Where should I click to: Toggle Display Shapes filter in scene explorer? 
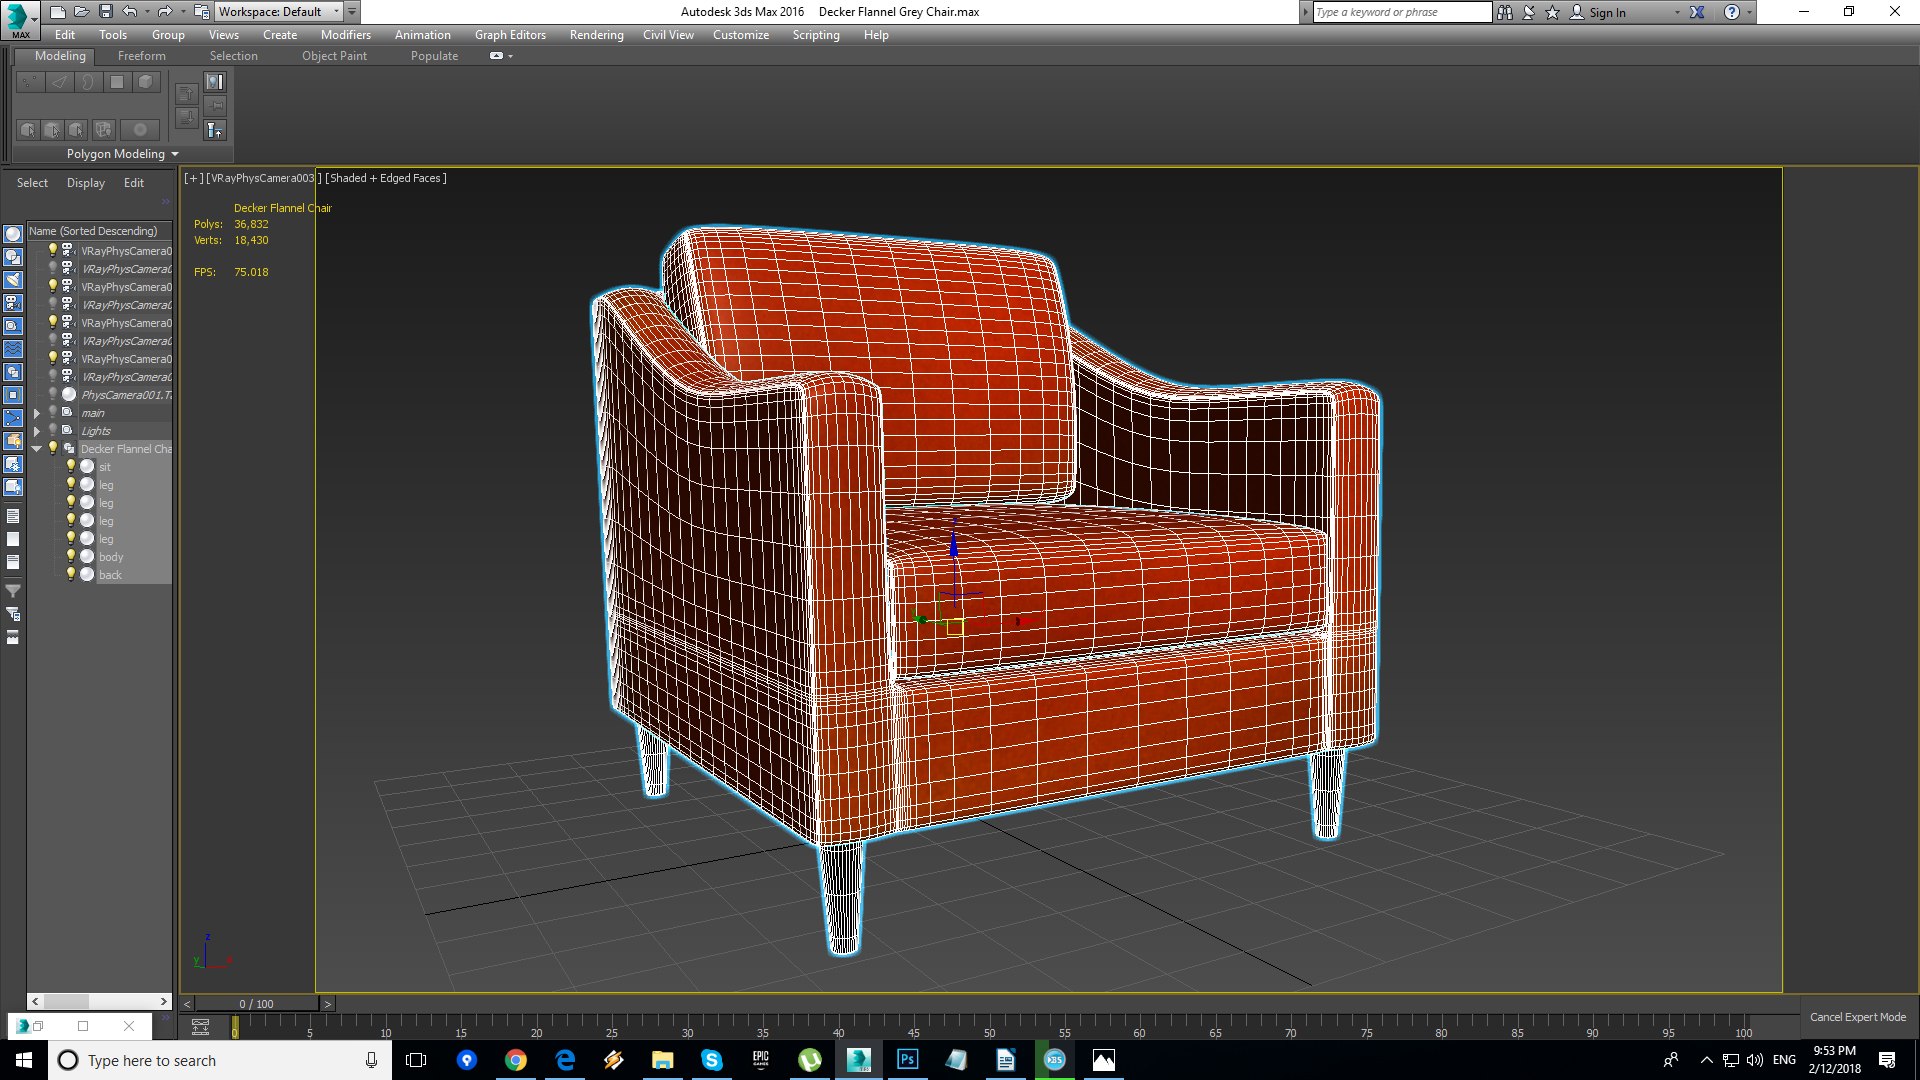click(13, 257)
